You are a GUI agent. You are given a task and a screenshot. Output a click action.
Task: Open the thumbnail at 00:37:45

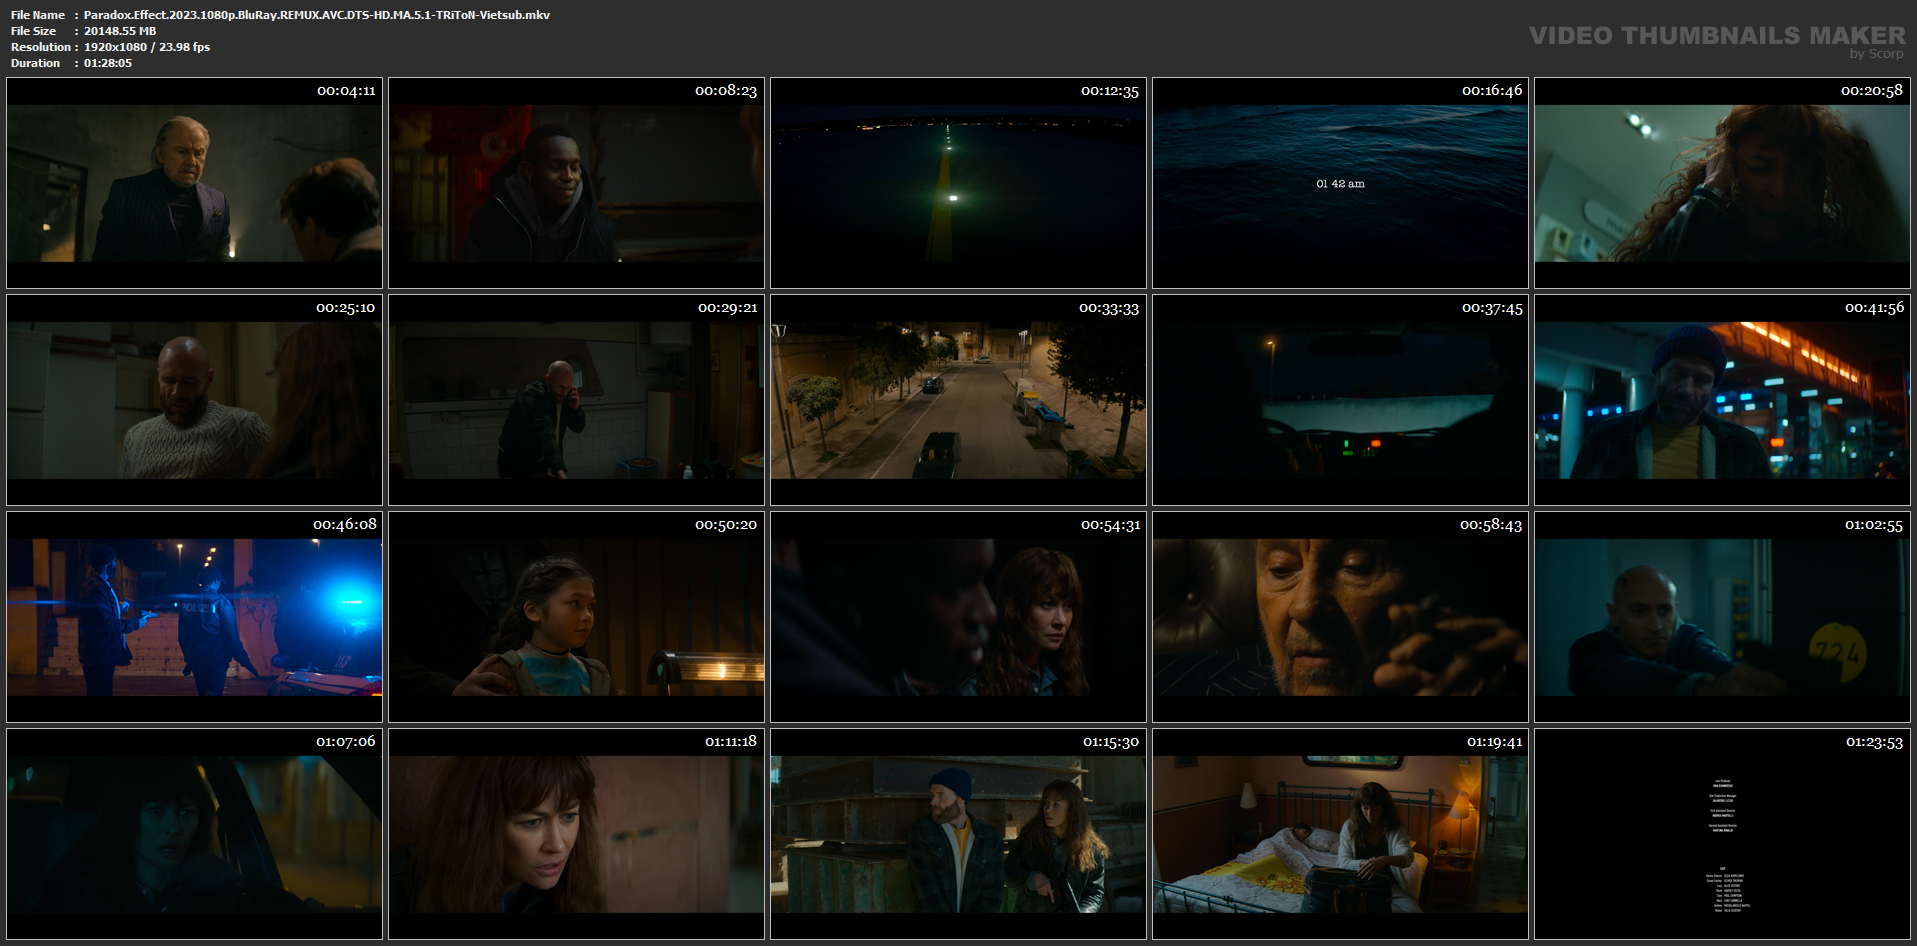point(1340,400)
